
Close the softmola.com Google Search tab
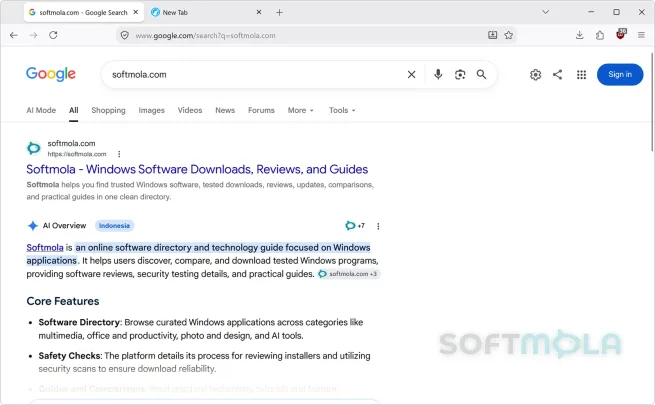coord(136,12)
